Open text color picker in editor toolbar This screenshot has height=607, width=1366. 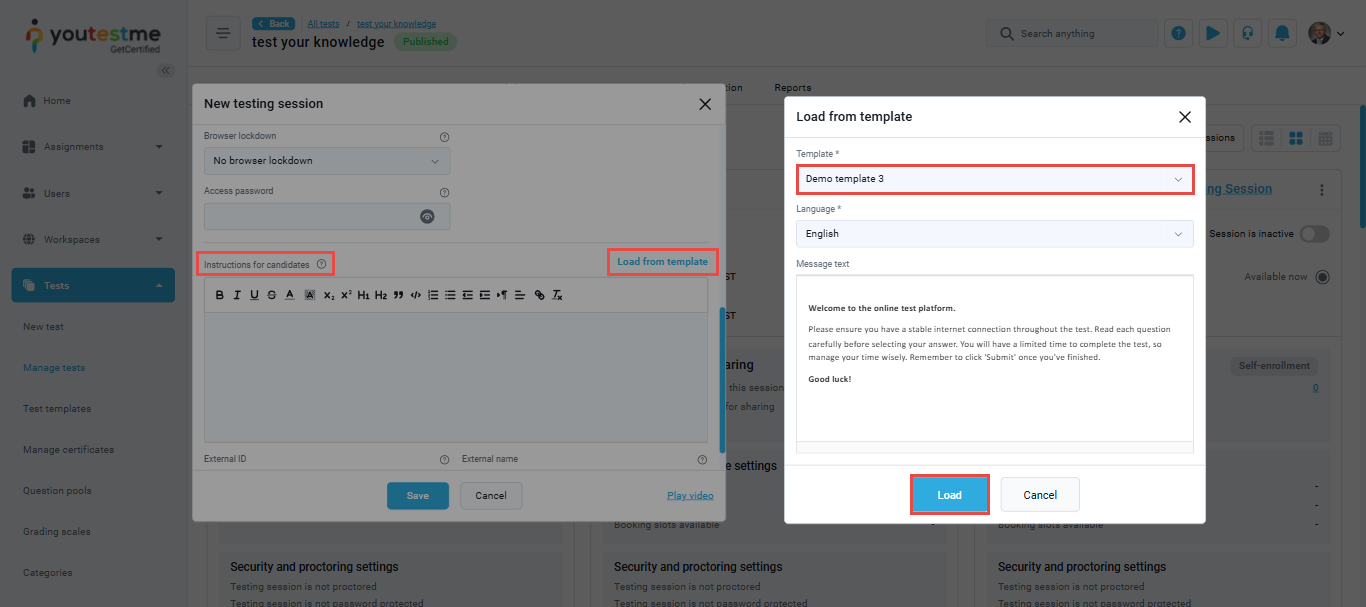click(x=290, y=295)
